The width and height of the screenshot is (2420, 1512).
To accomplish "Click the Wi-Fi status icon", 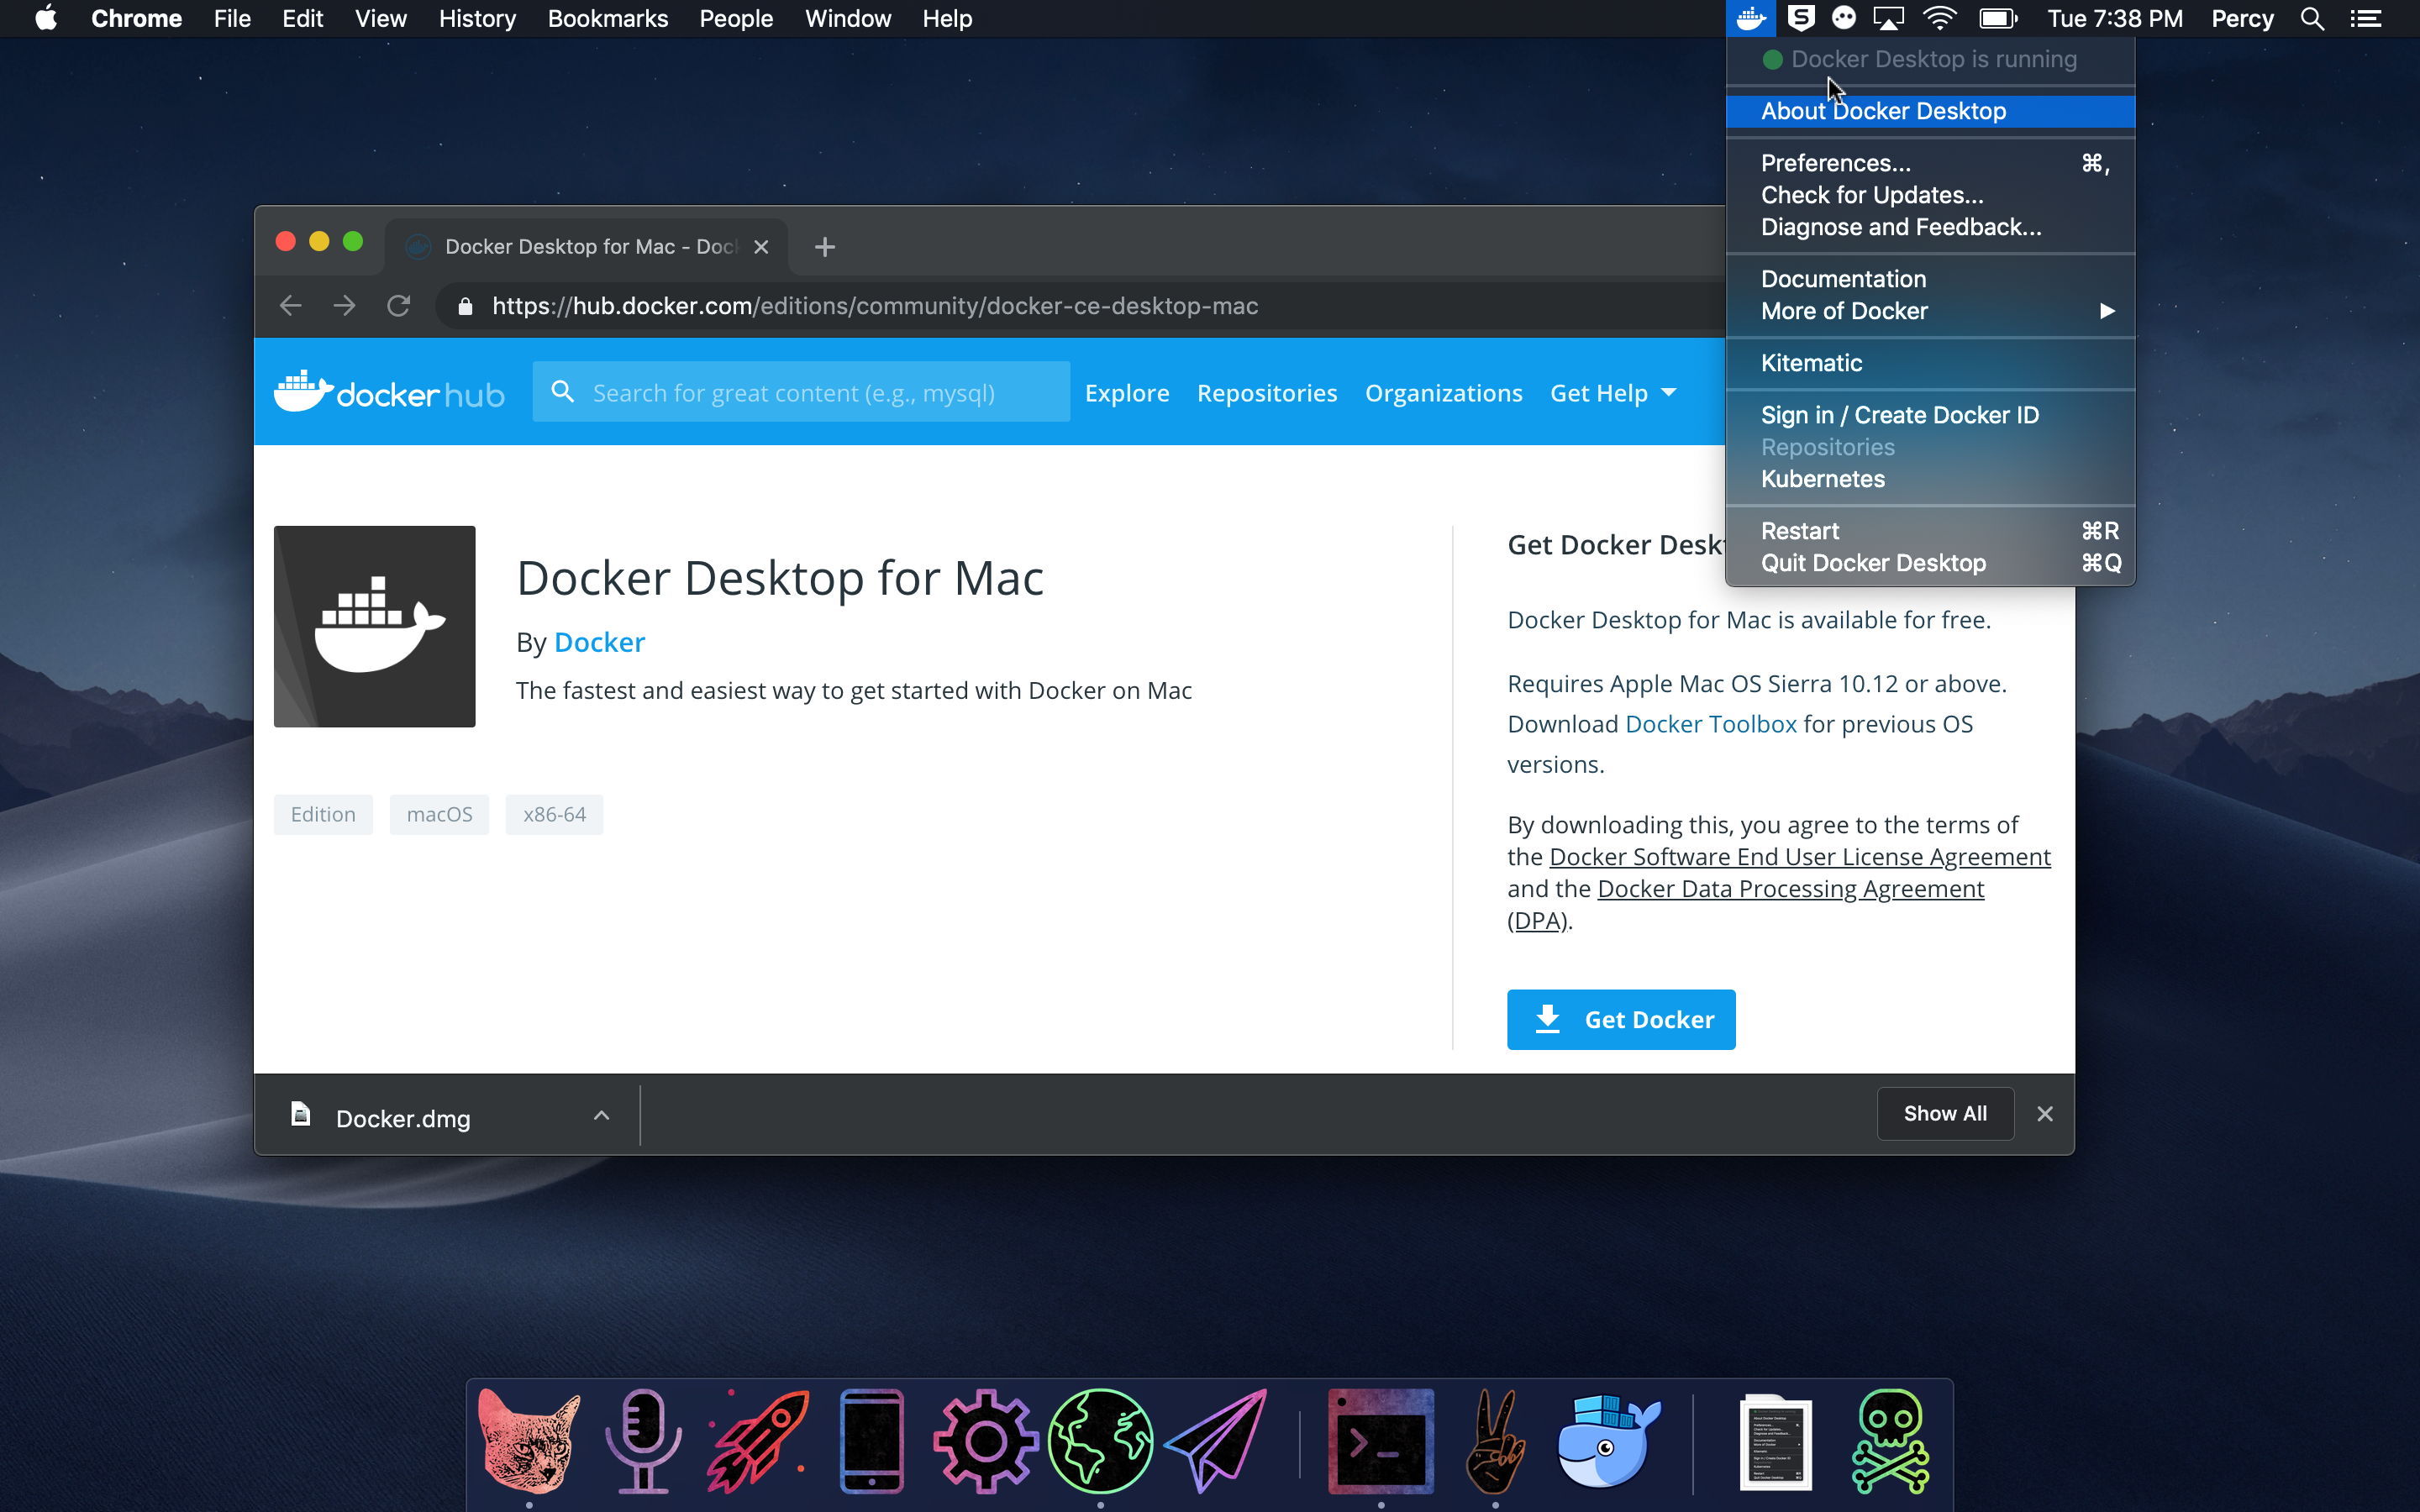I will pos(1940,18).
